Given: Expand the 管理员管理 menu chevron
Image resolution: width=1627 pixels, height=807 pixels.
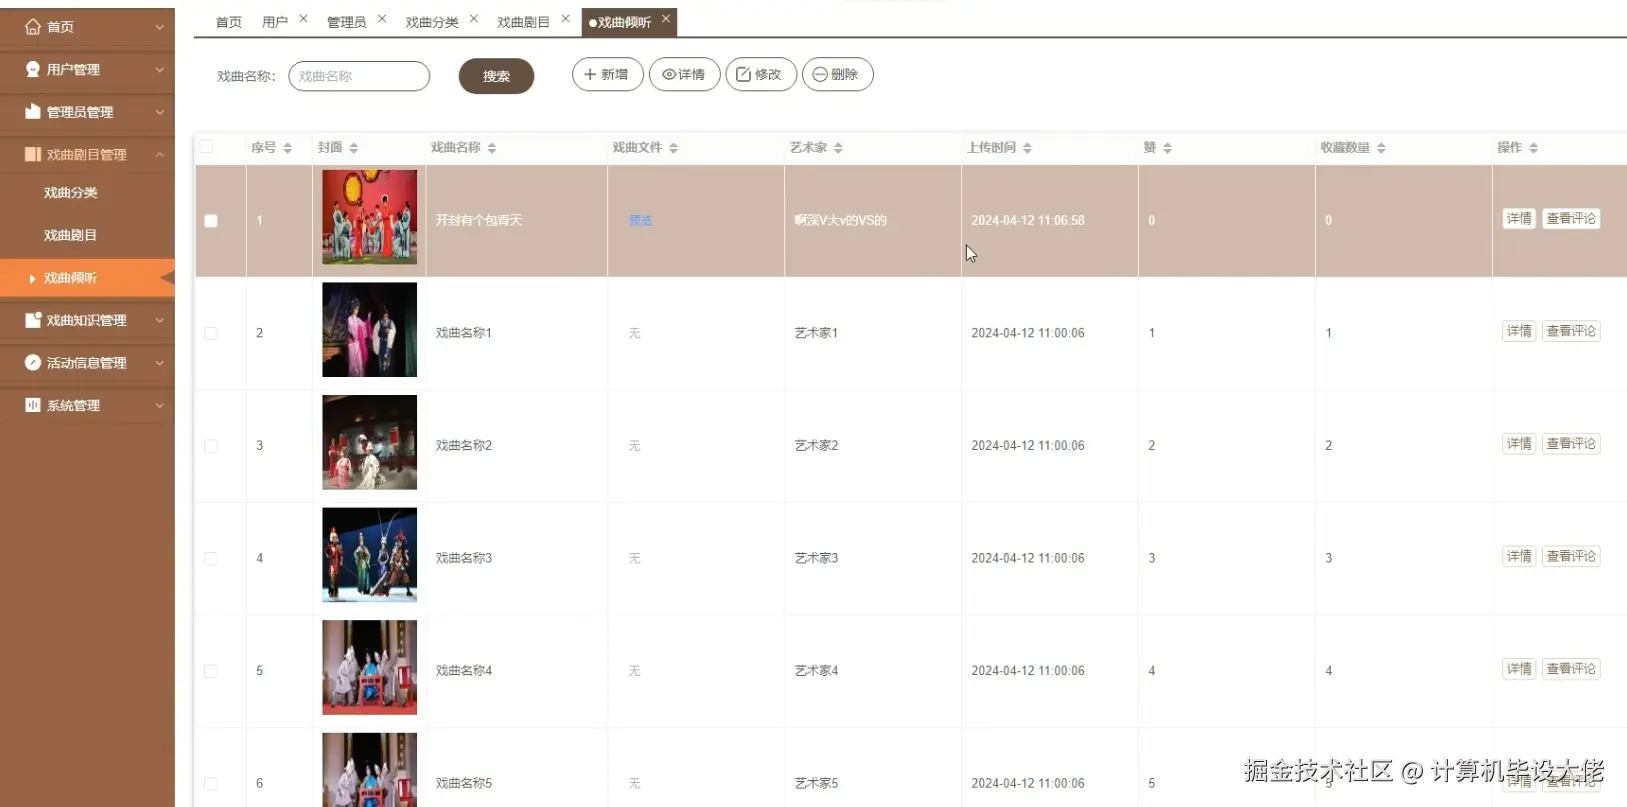Looking at the screenshot, I should 159,112.
